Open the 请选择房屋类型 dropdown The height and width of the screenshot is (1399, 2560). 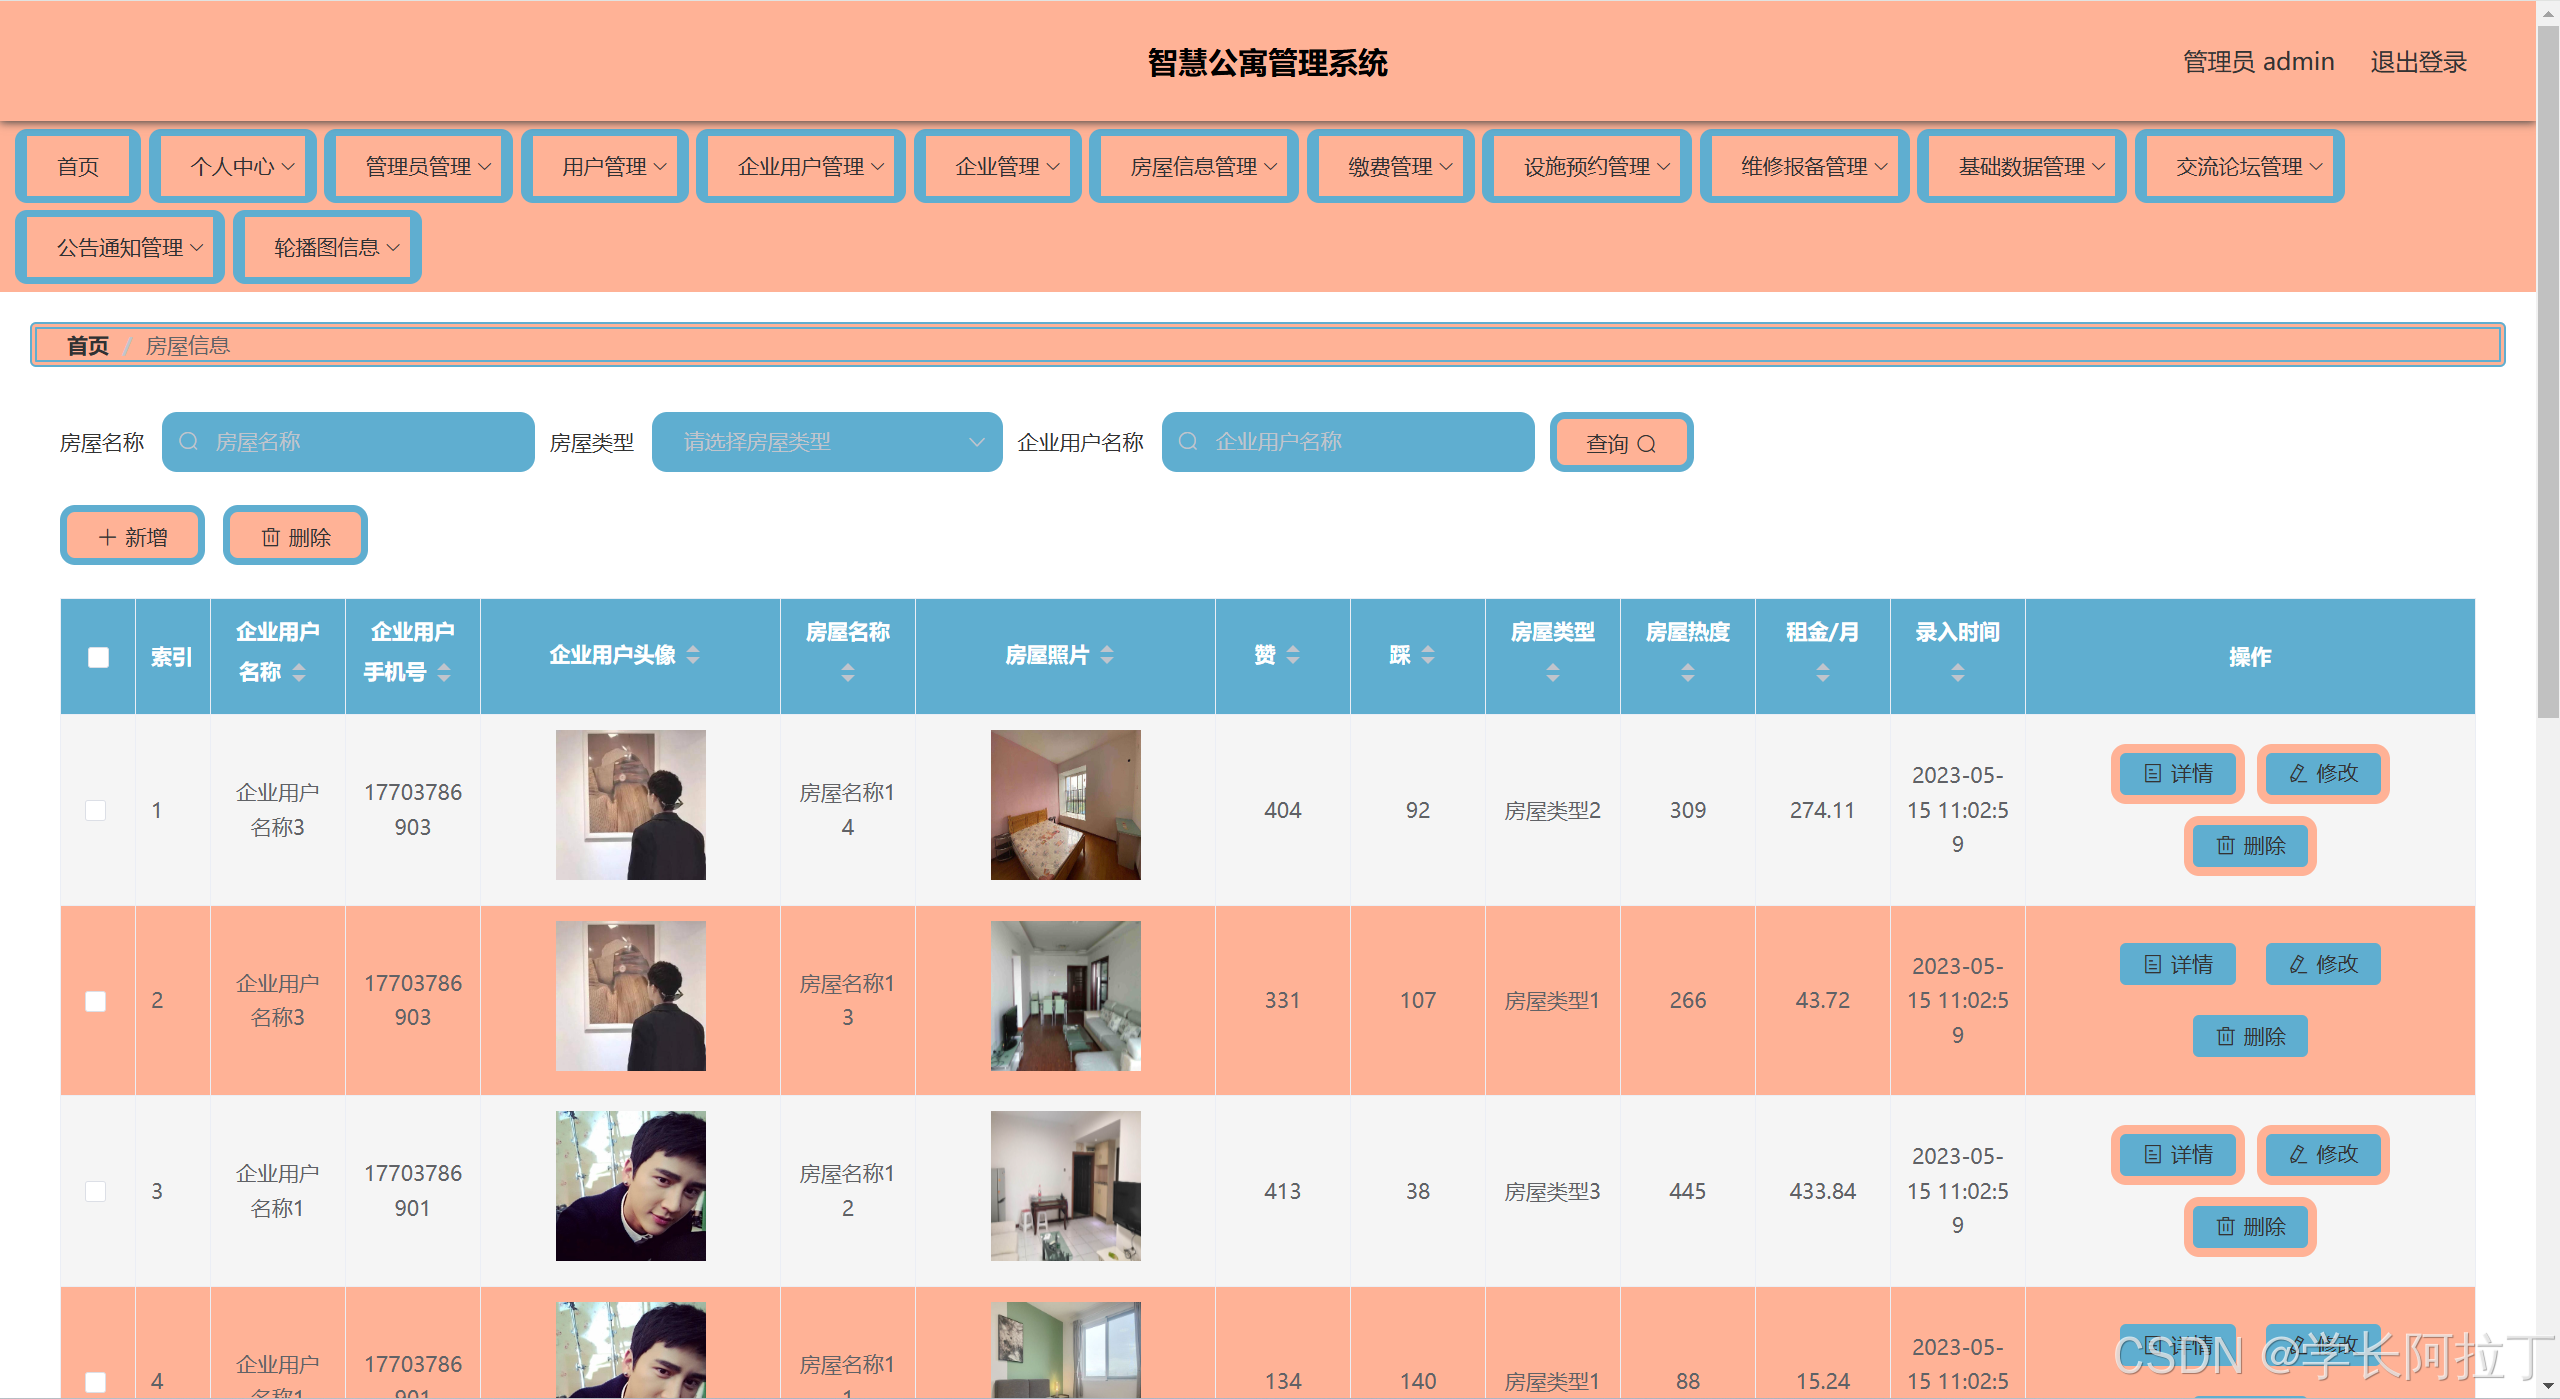[x=825, y=441]
